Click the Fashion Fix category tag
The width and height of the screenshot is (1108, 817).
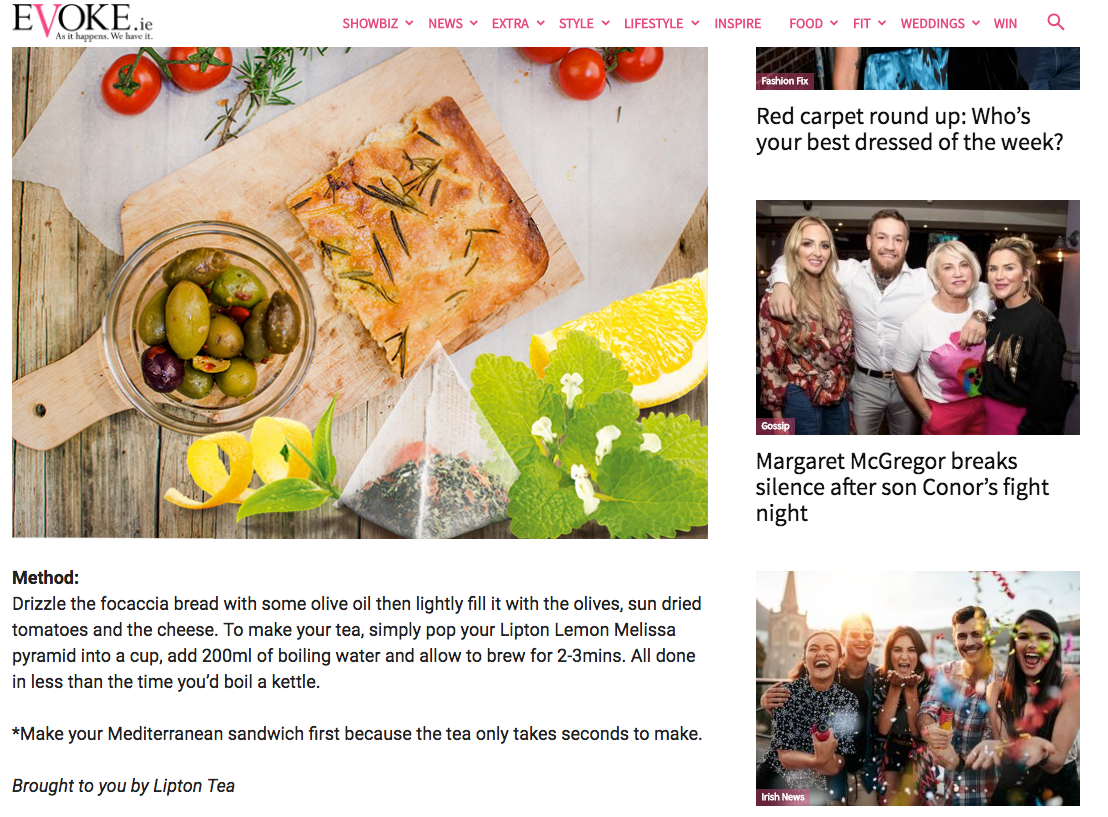(x=784, y=81)
